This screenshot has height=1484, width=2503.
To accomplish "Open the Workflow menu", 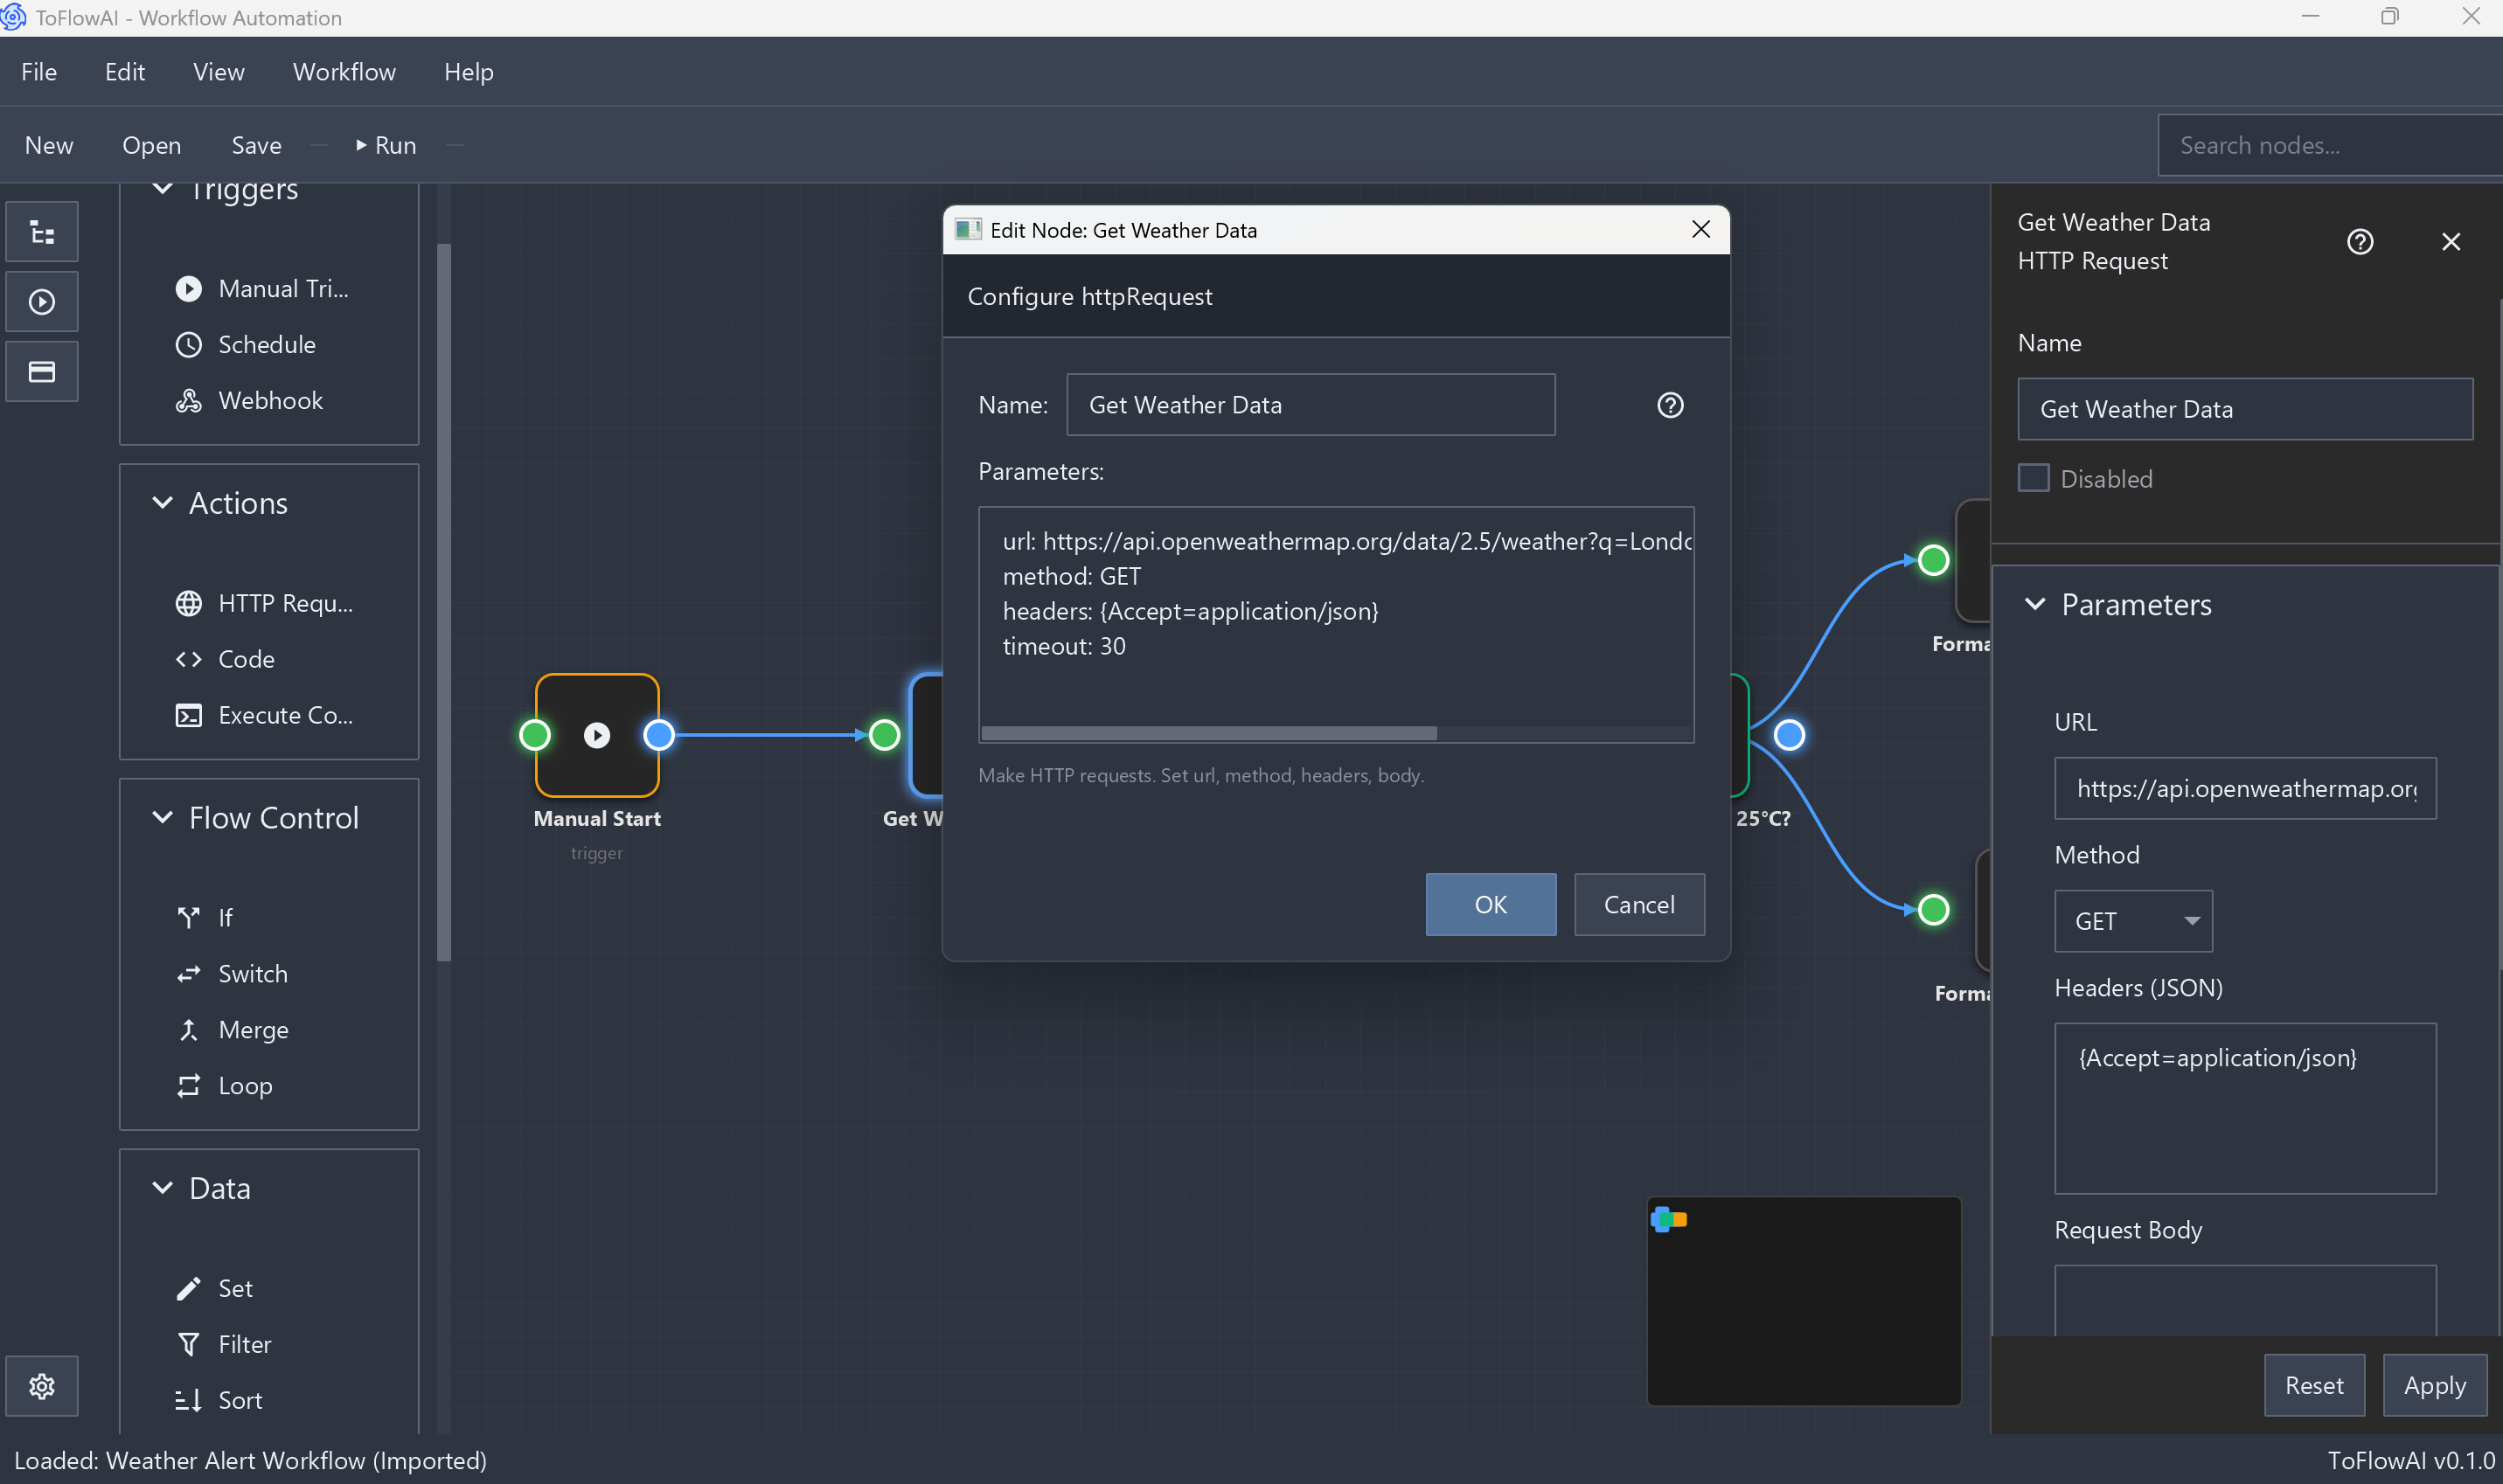I will (x=344, y=71).
